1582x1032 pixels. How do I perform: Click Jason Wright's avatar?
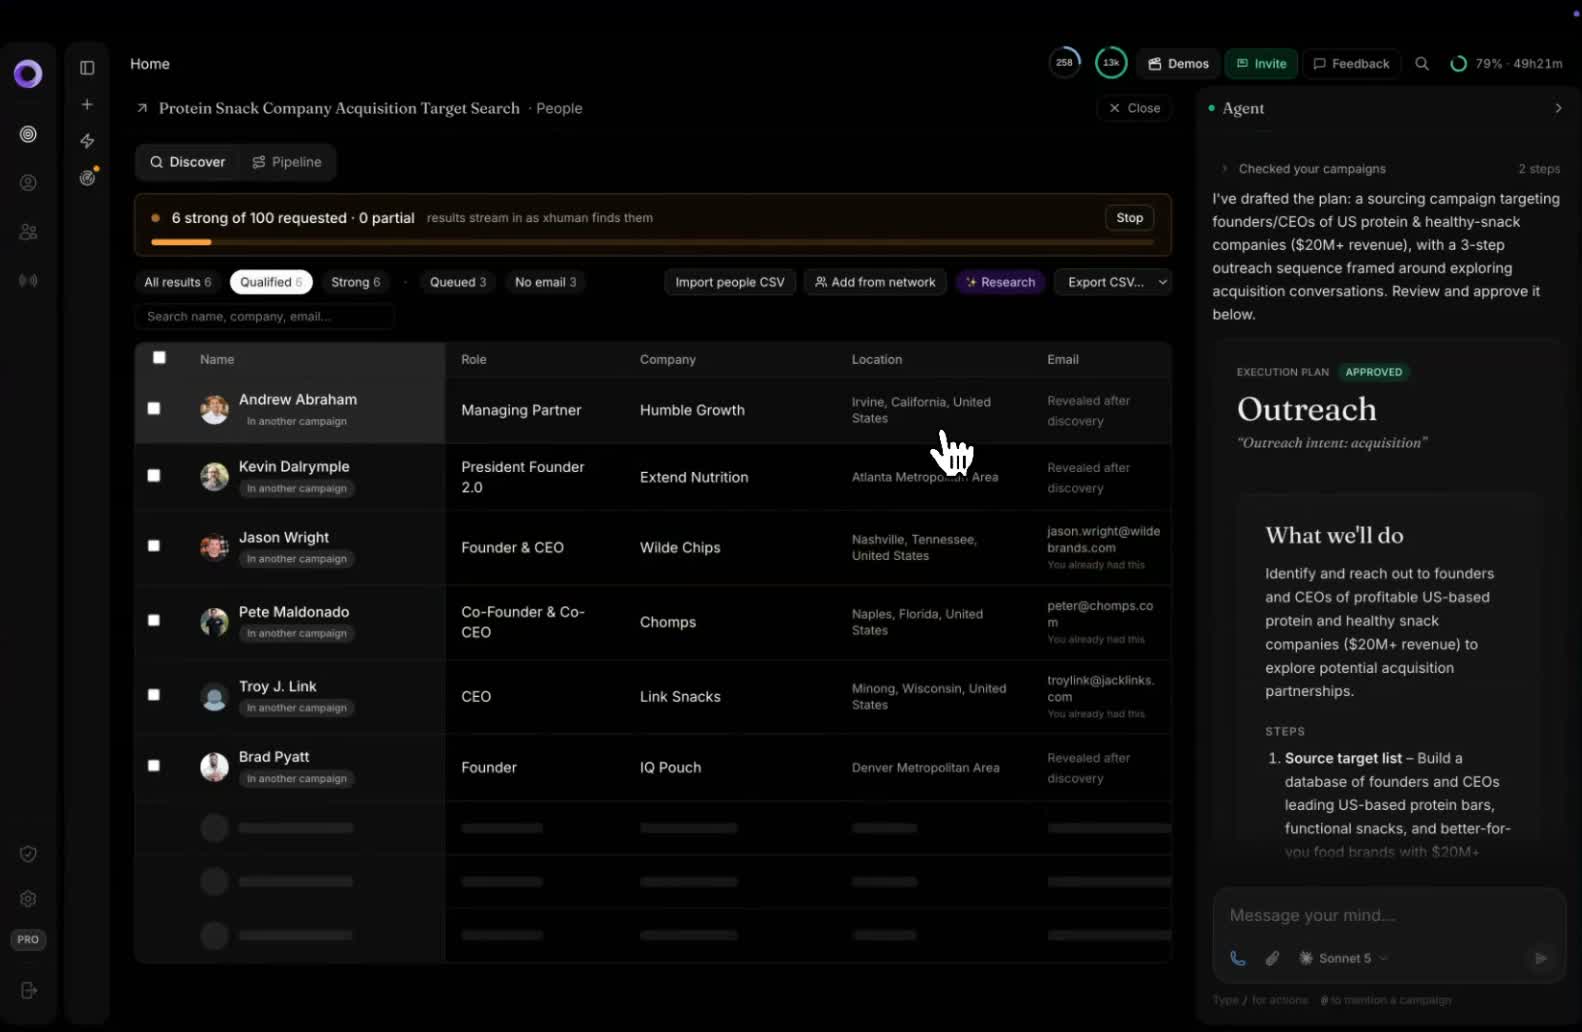pos(214,547)
